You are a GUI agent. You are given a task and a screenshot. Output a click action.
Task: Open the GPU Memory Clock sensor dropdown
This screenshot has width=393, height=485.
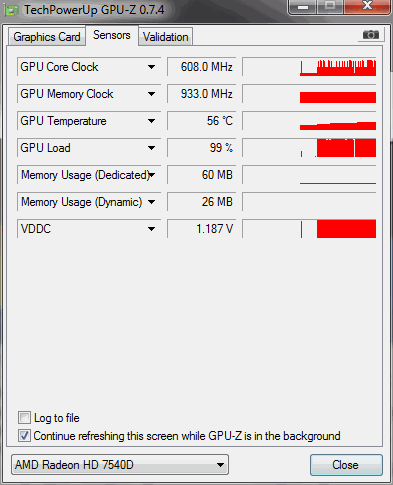point(151,94)
